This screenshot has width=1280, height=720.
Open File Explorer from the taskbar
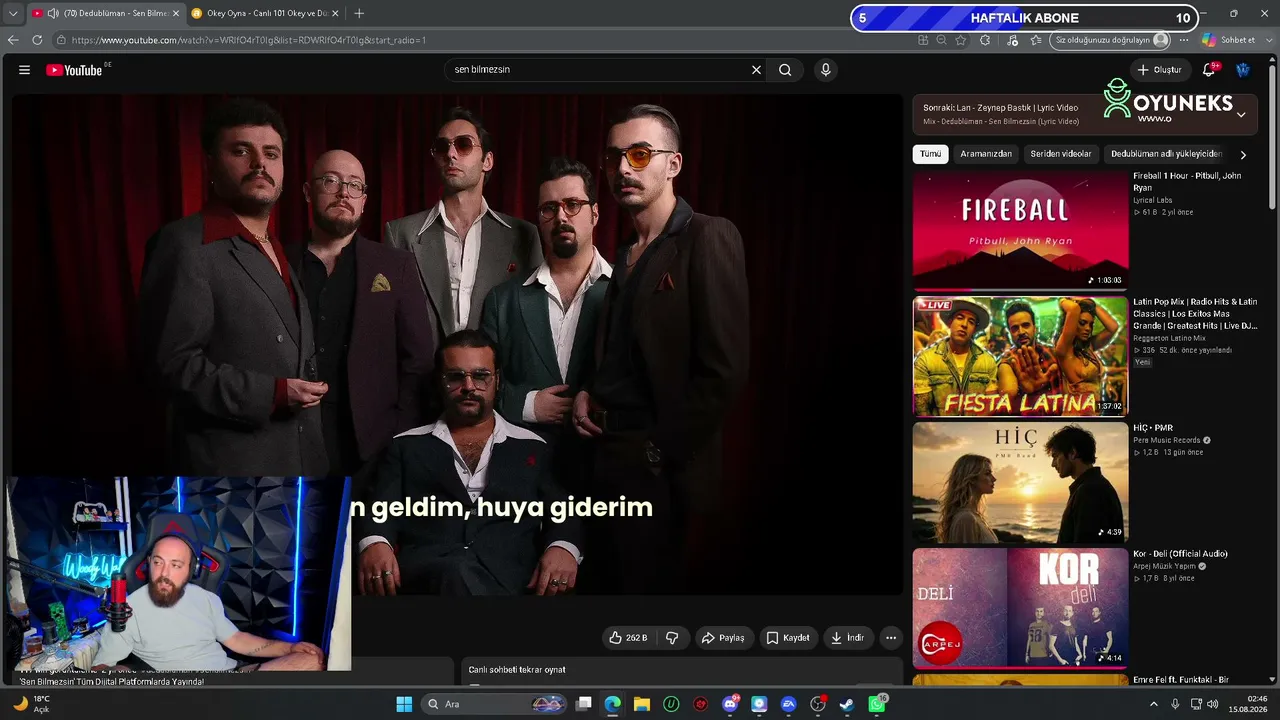click(642, 704)
